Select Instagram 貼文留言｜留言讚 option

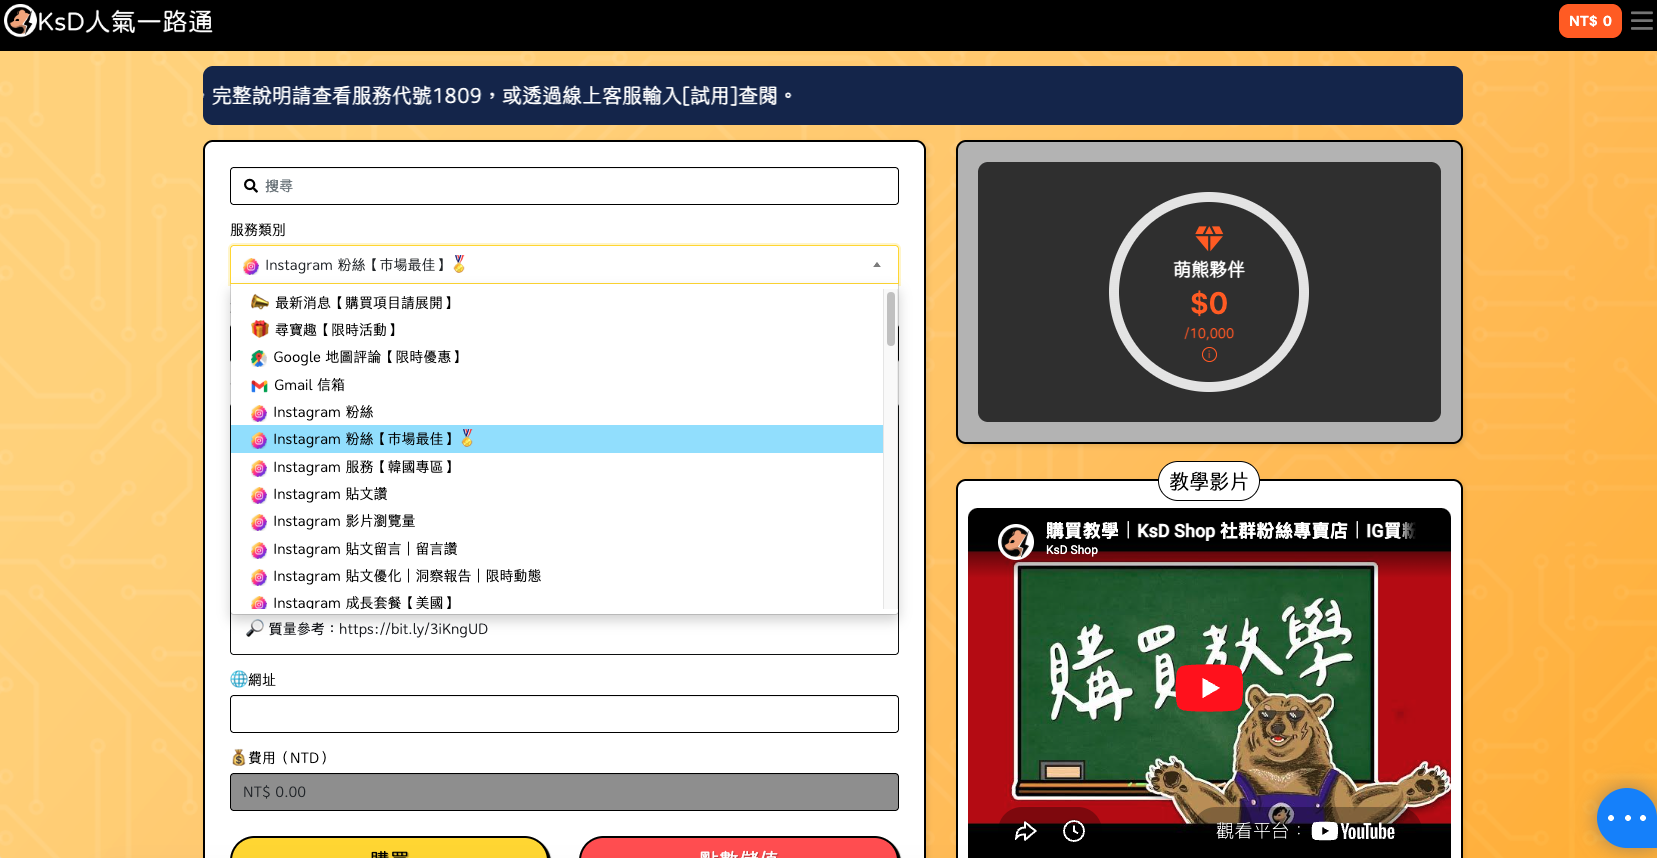click(x=557, y=549)
